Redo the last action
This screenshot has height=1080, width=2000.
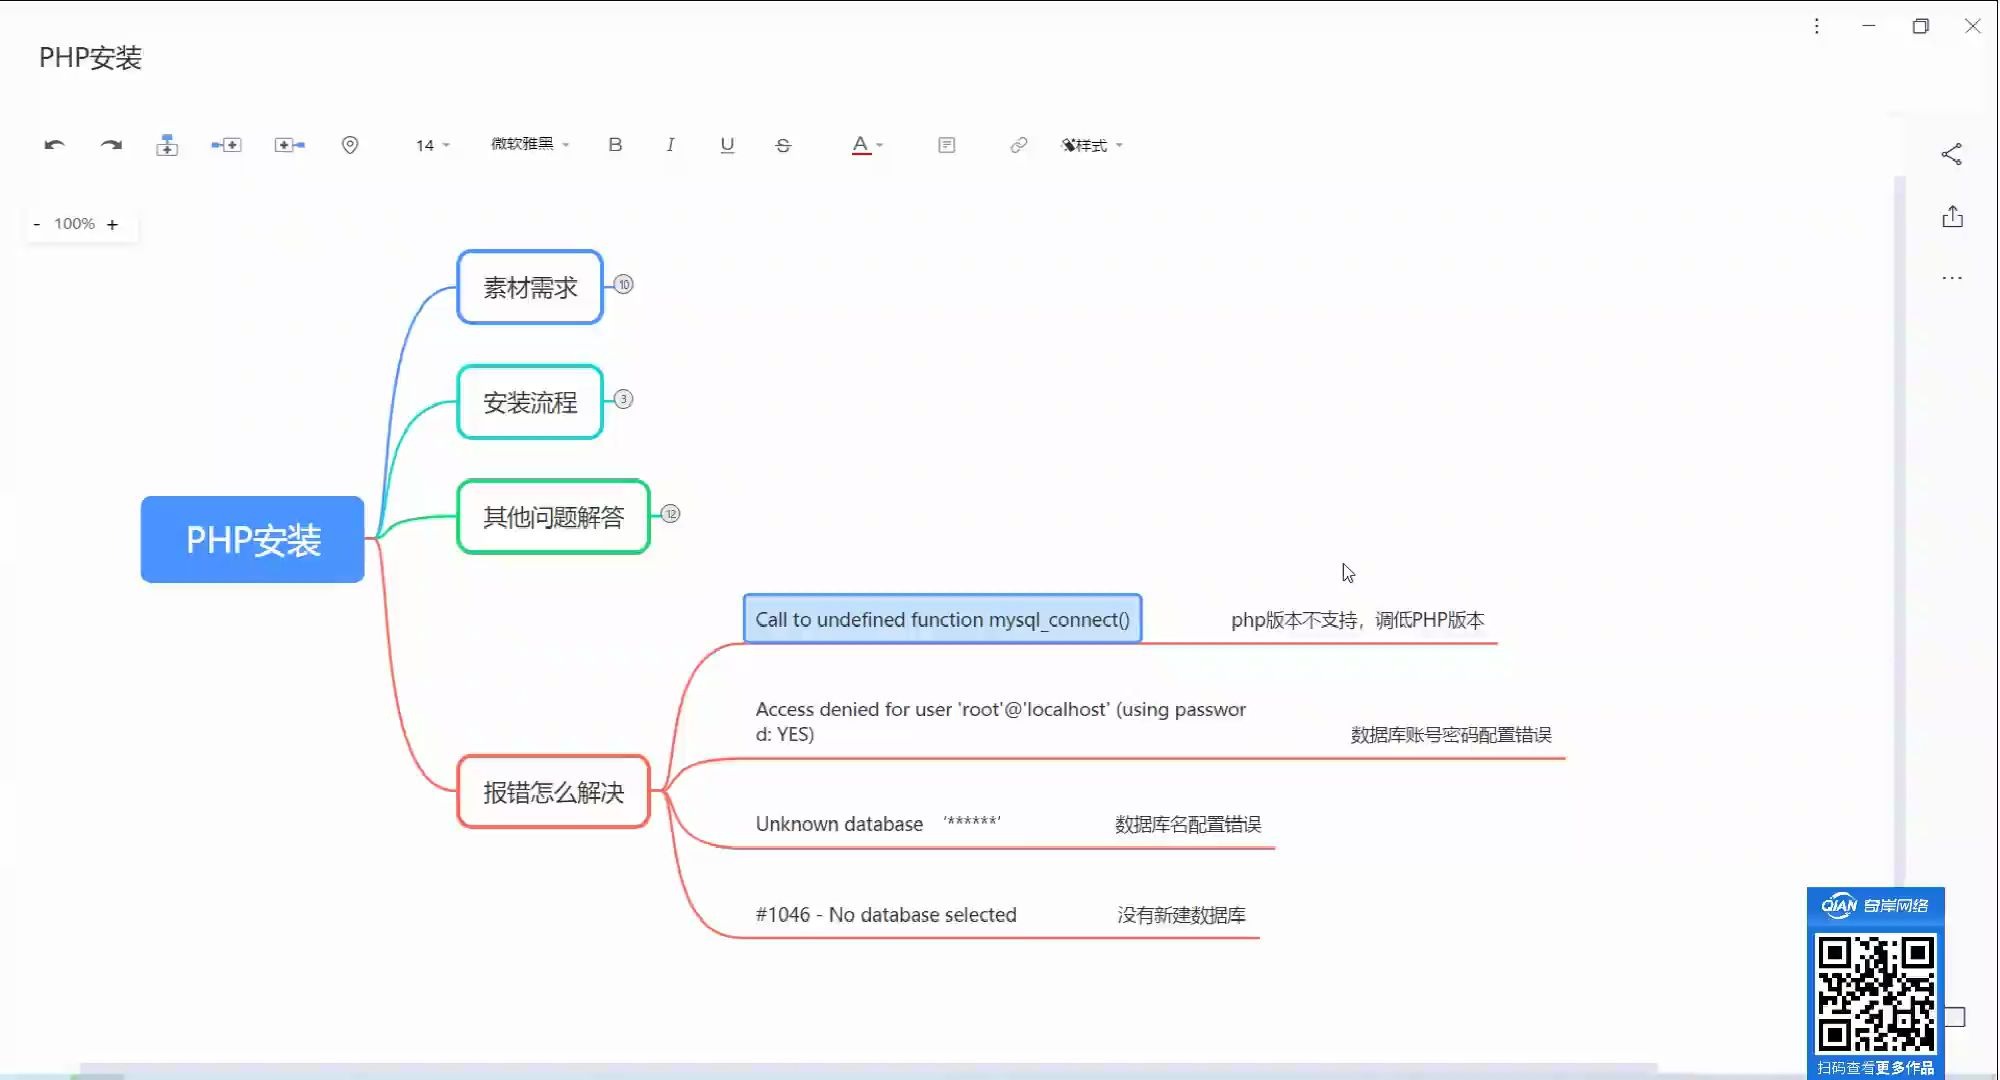click(x=111, y=145)
